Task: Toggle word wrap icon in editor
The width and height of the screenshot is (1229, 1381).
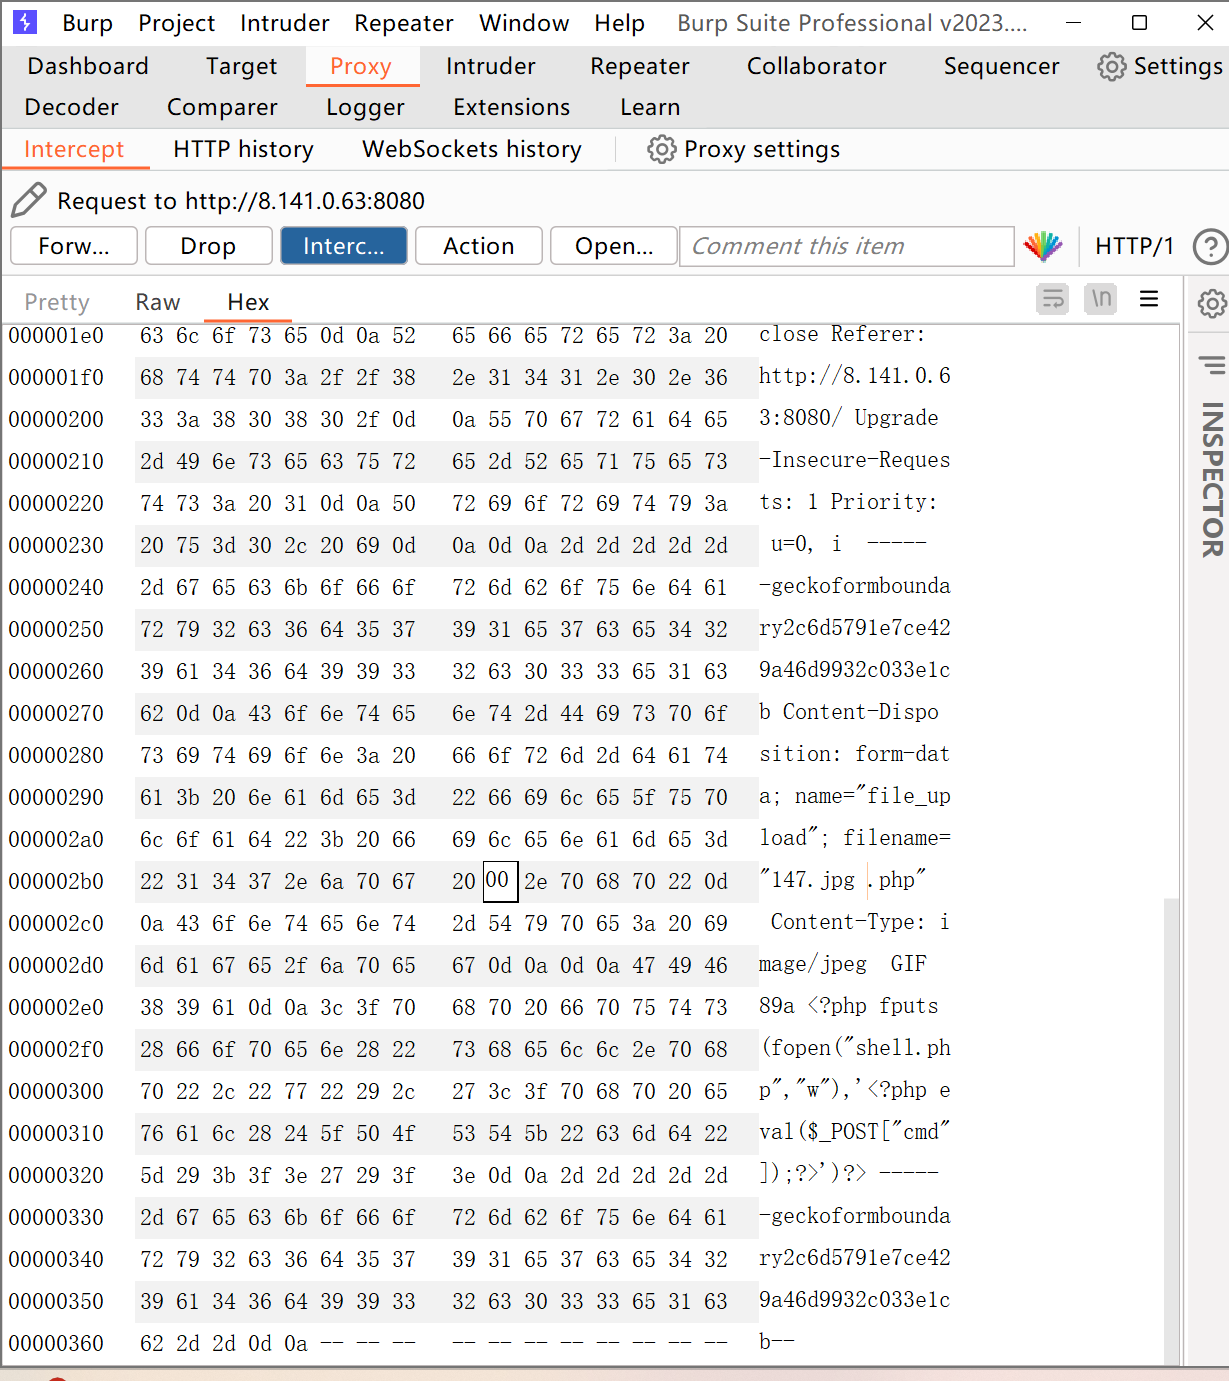Action: point(1052,299)
